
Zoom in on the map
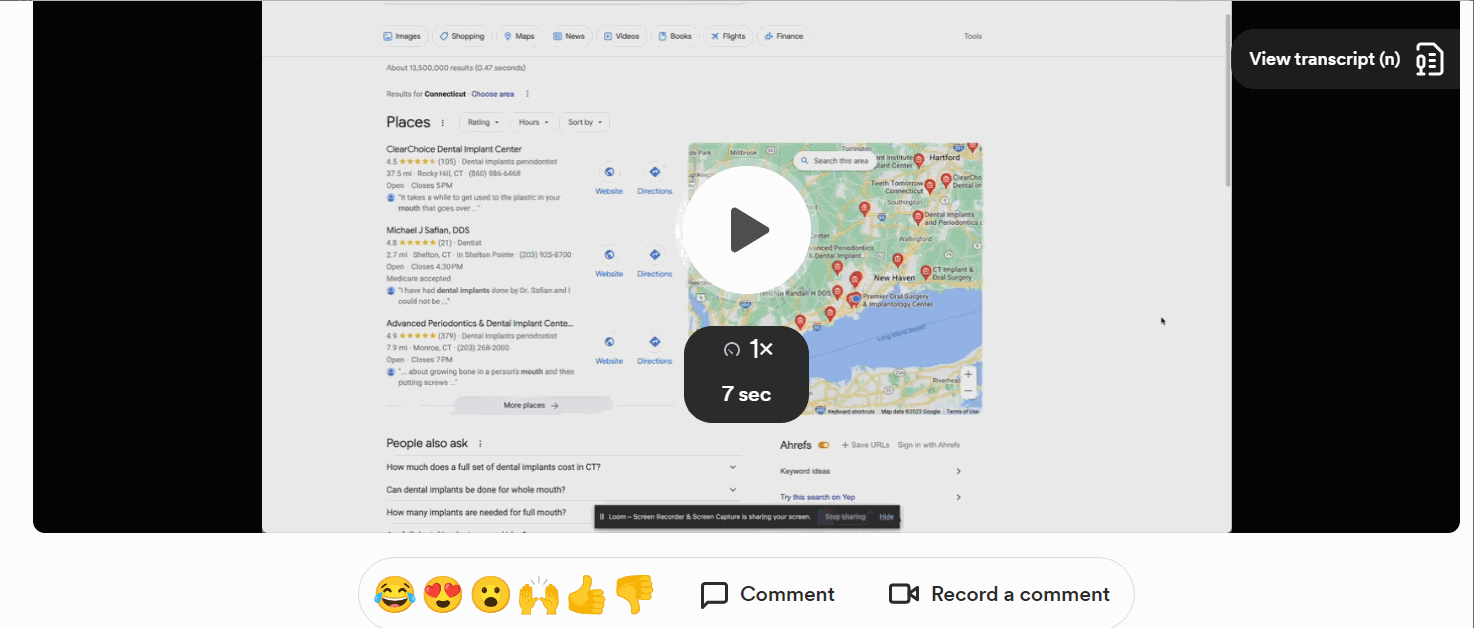coord(968,374)
